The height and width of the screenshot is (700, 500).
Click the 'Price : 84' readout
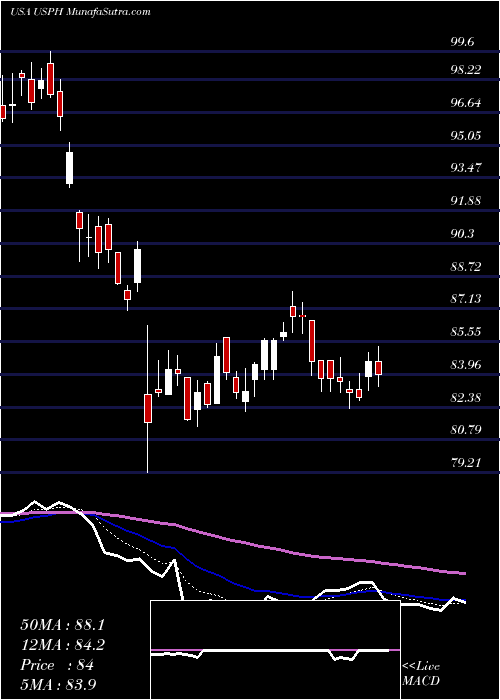pyautogui.click(x=57, y=665)
